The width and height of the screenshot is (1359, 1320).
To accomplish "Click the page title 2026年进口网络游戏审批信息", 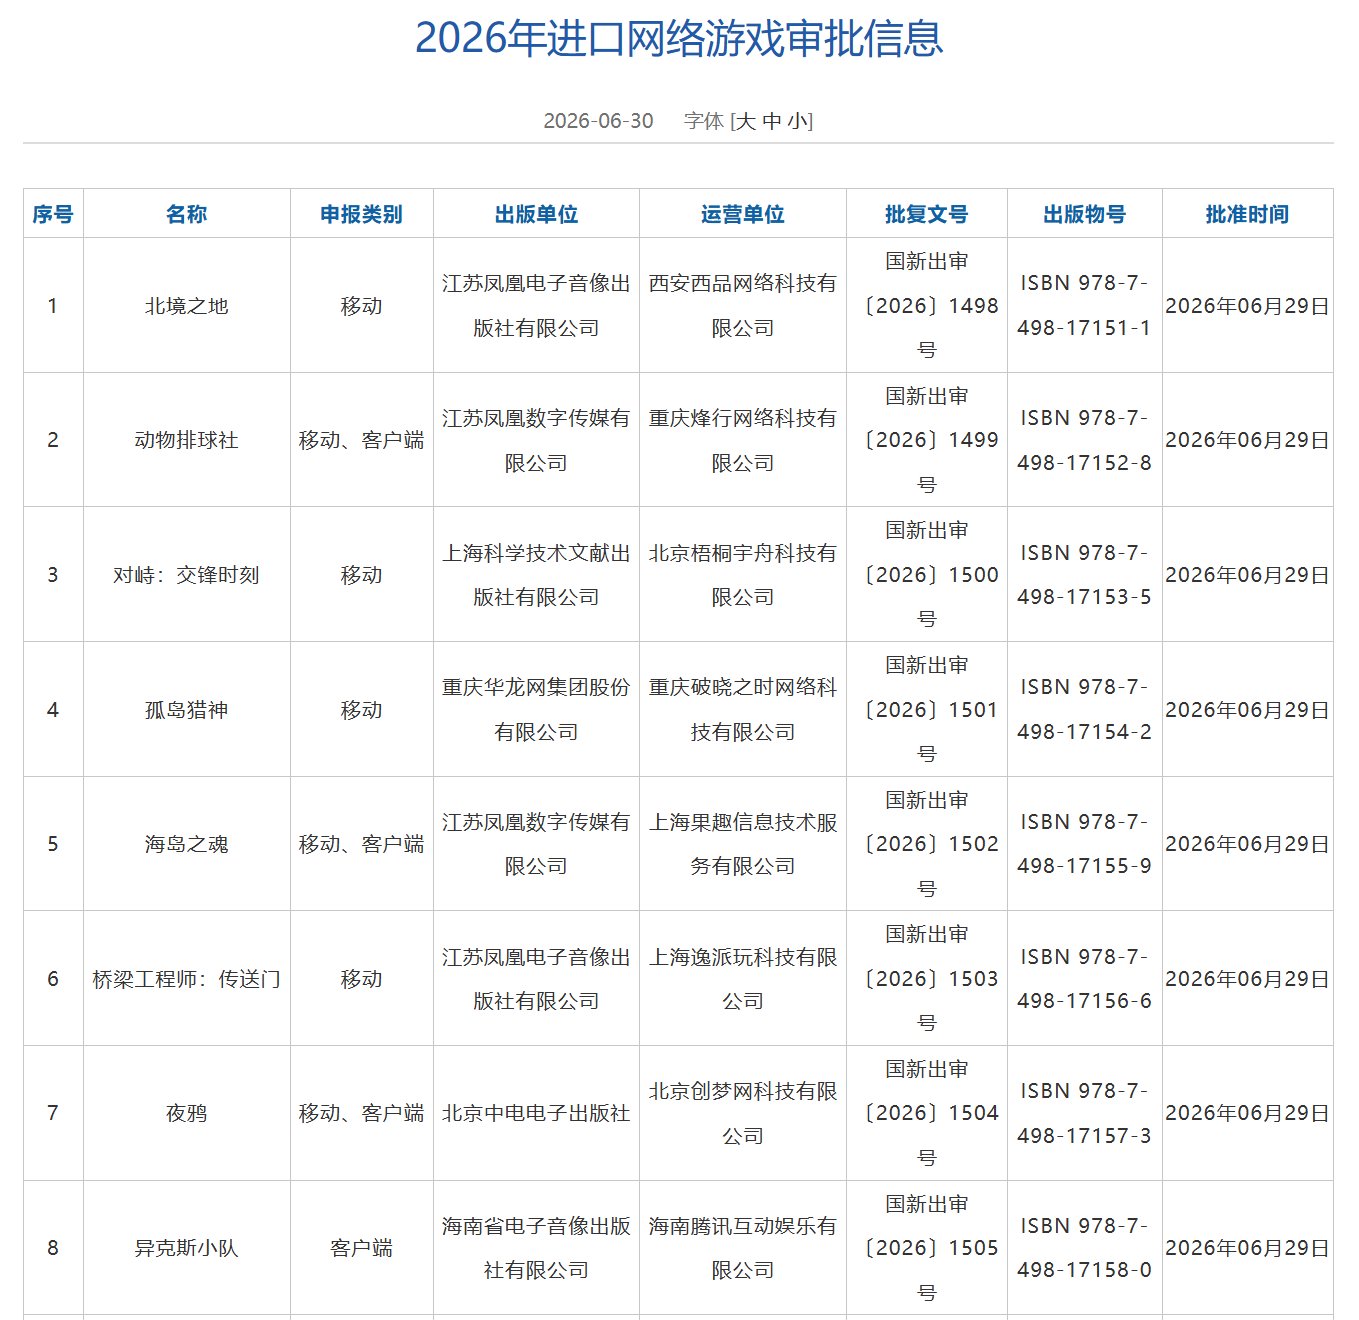I will click(x=679, y=38).
